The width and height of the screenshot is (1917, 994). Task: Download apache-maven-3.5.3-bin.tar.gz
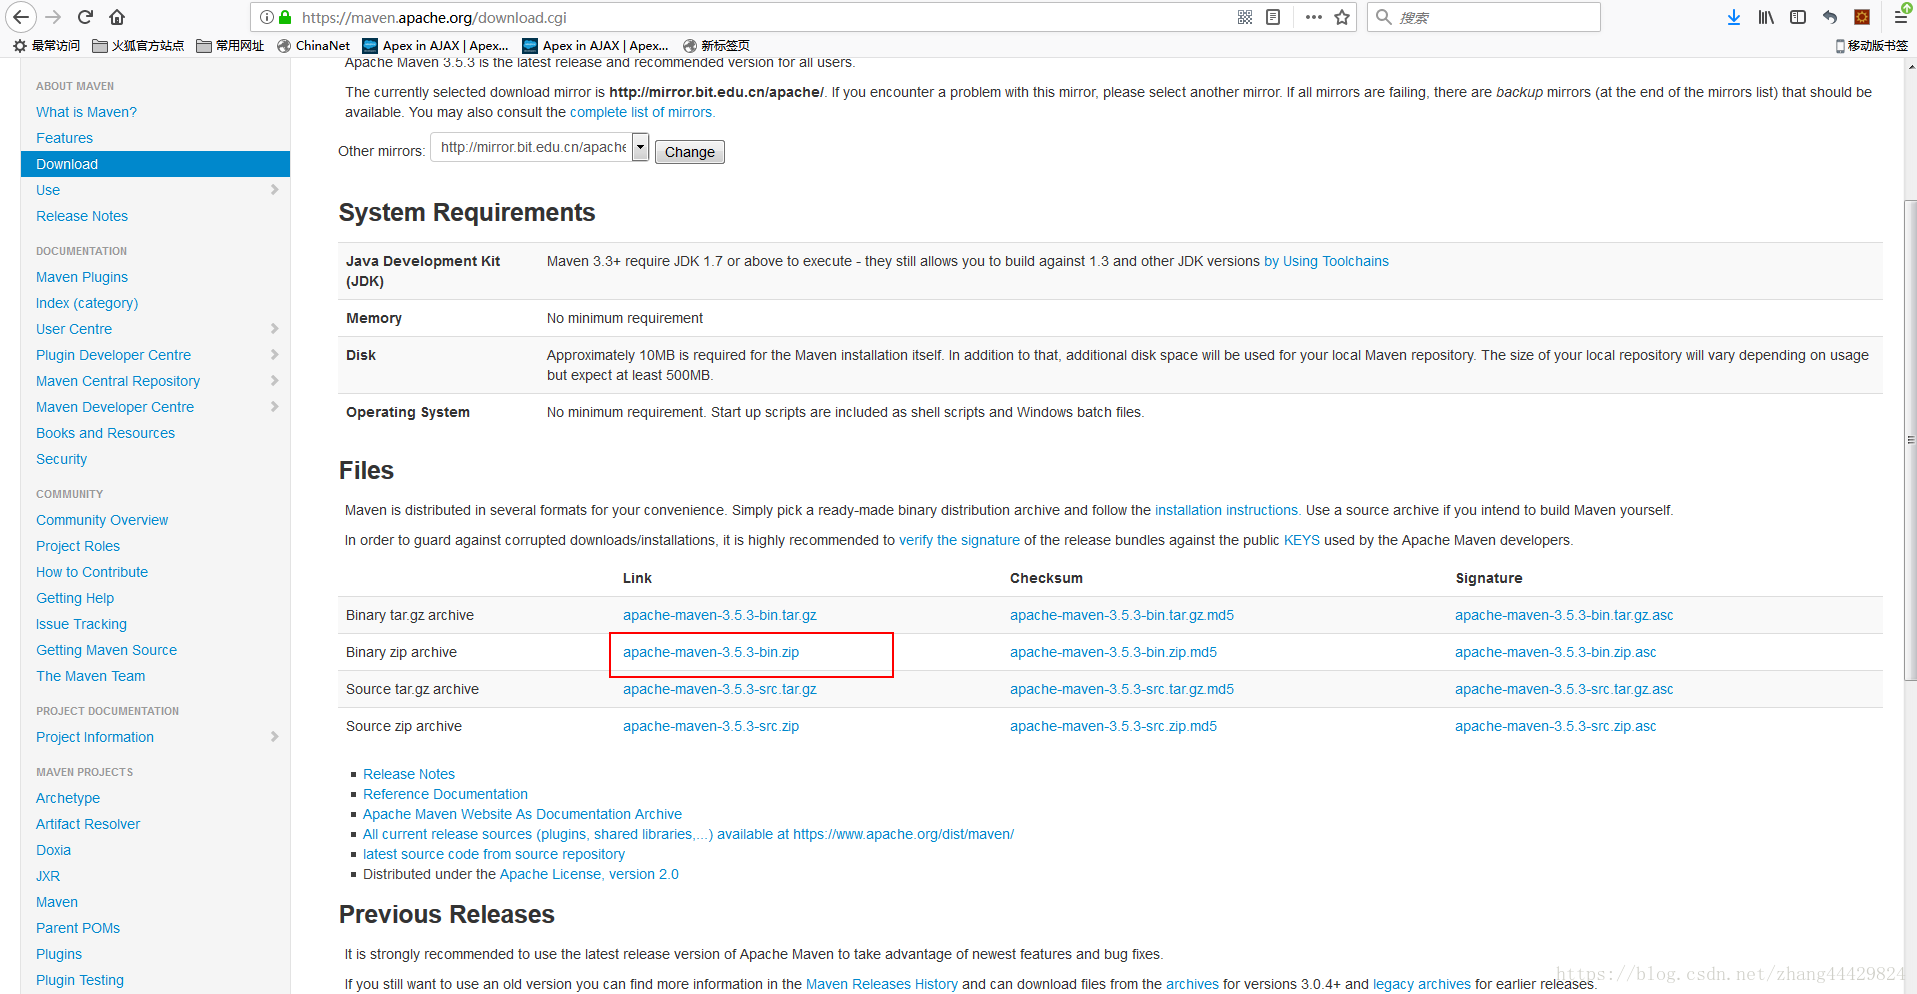(x=720, y=615)
